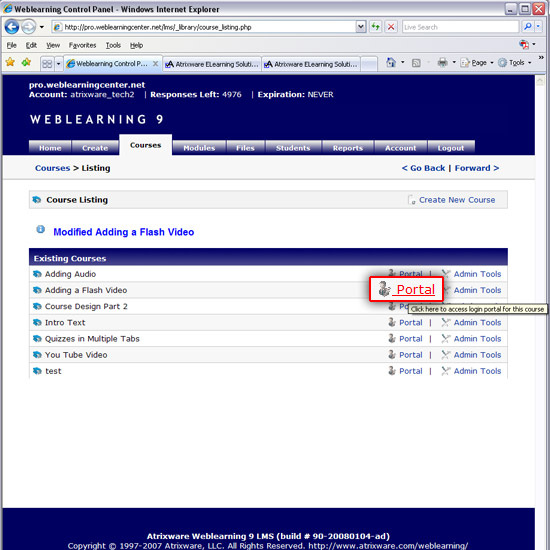Open the Tools command bar dropdown

(x=515, y=63)
